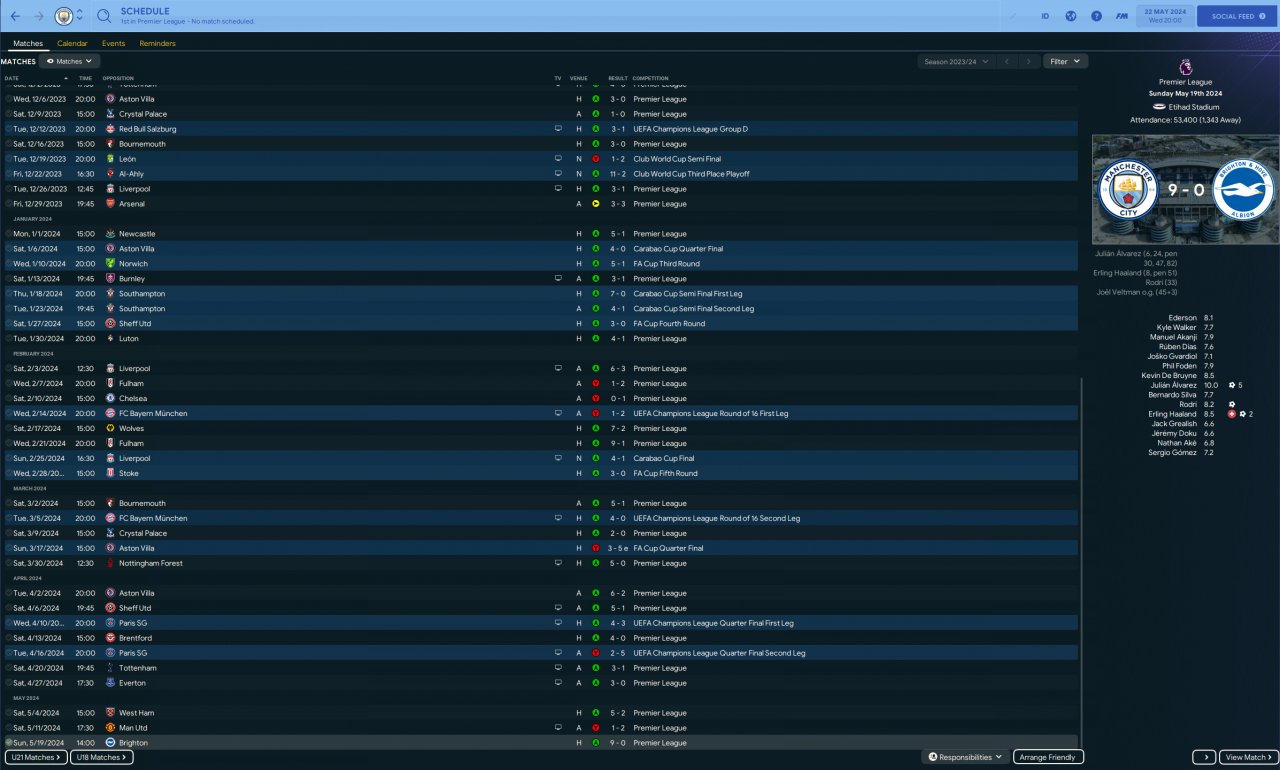Click the FC Bayern München badge on 2/14/2024
This screenshot has width=1280, height=770.
[110, 413]
